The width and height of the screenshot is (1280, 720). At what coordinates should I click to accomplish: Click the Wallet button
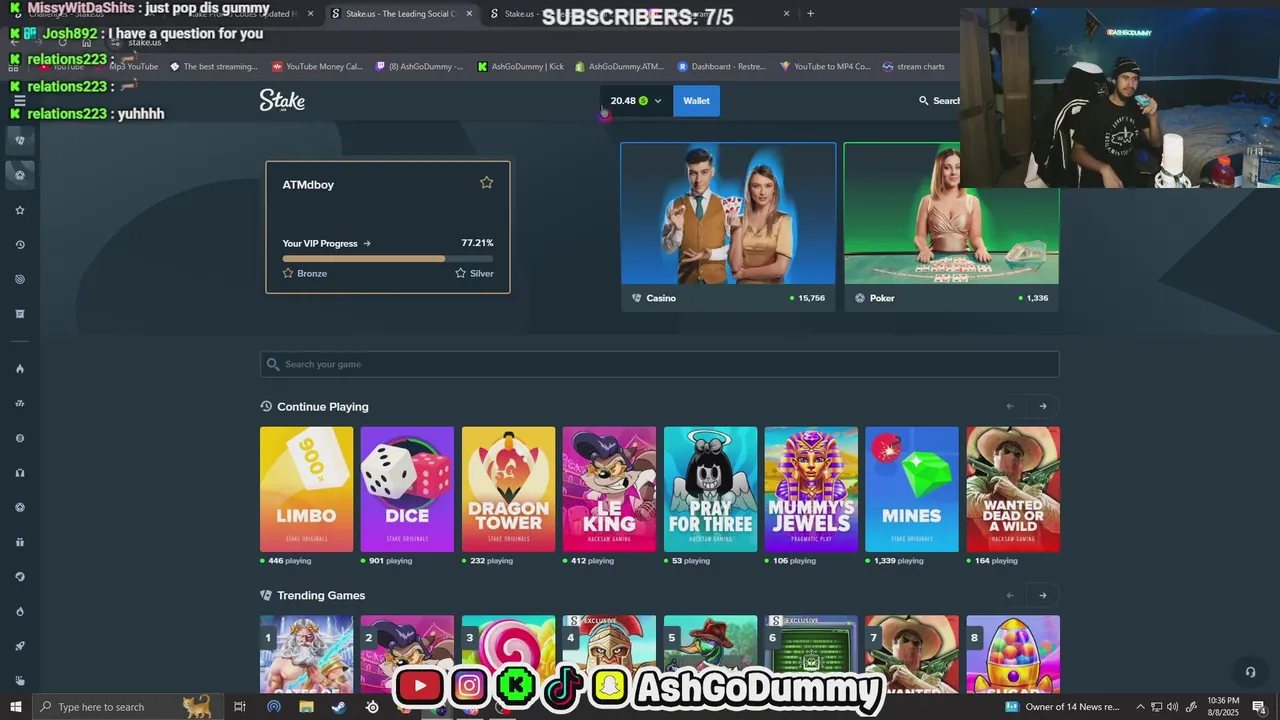pos(696,101)
